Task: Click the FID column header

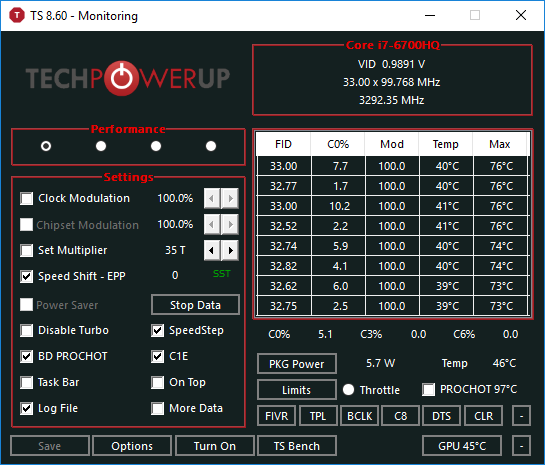Action: click(283, 144)
